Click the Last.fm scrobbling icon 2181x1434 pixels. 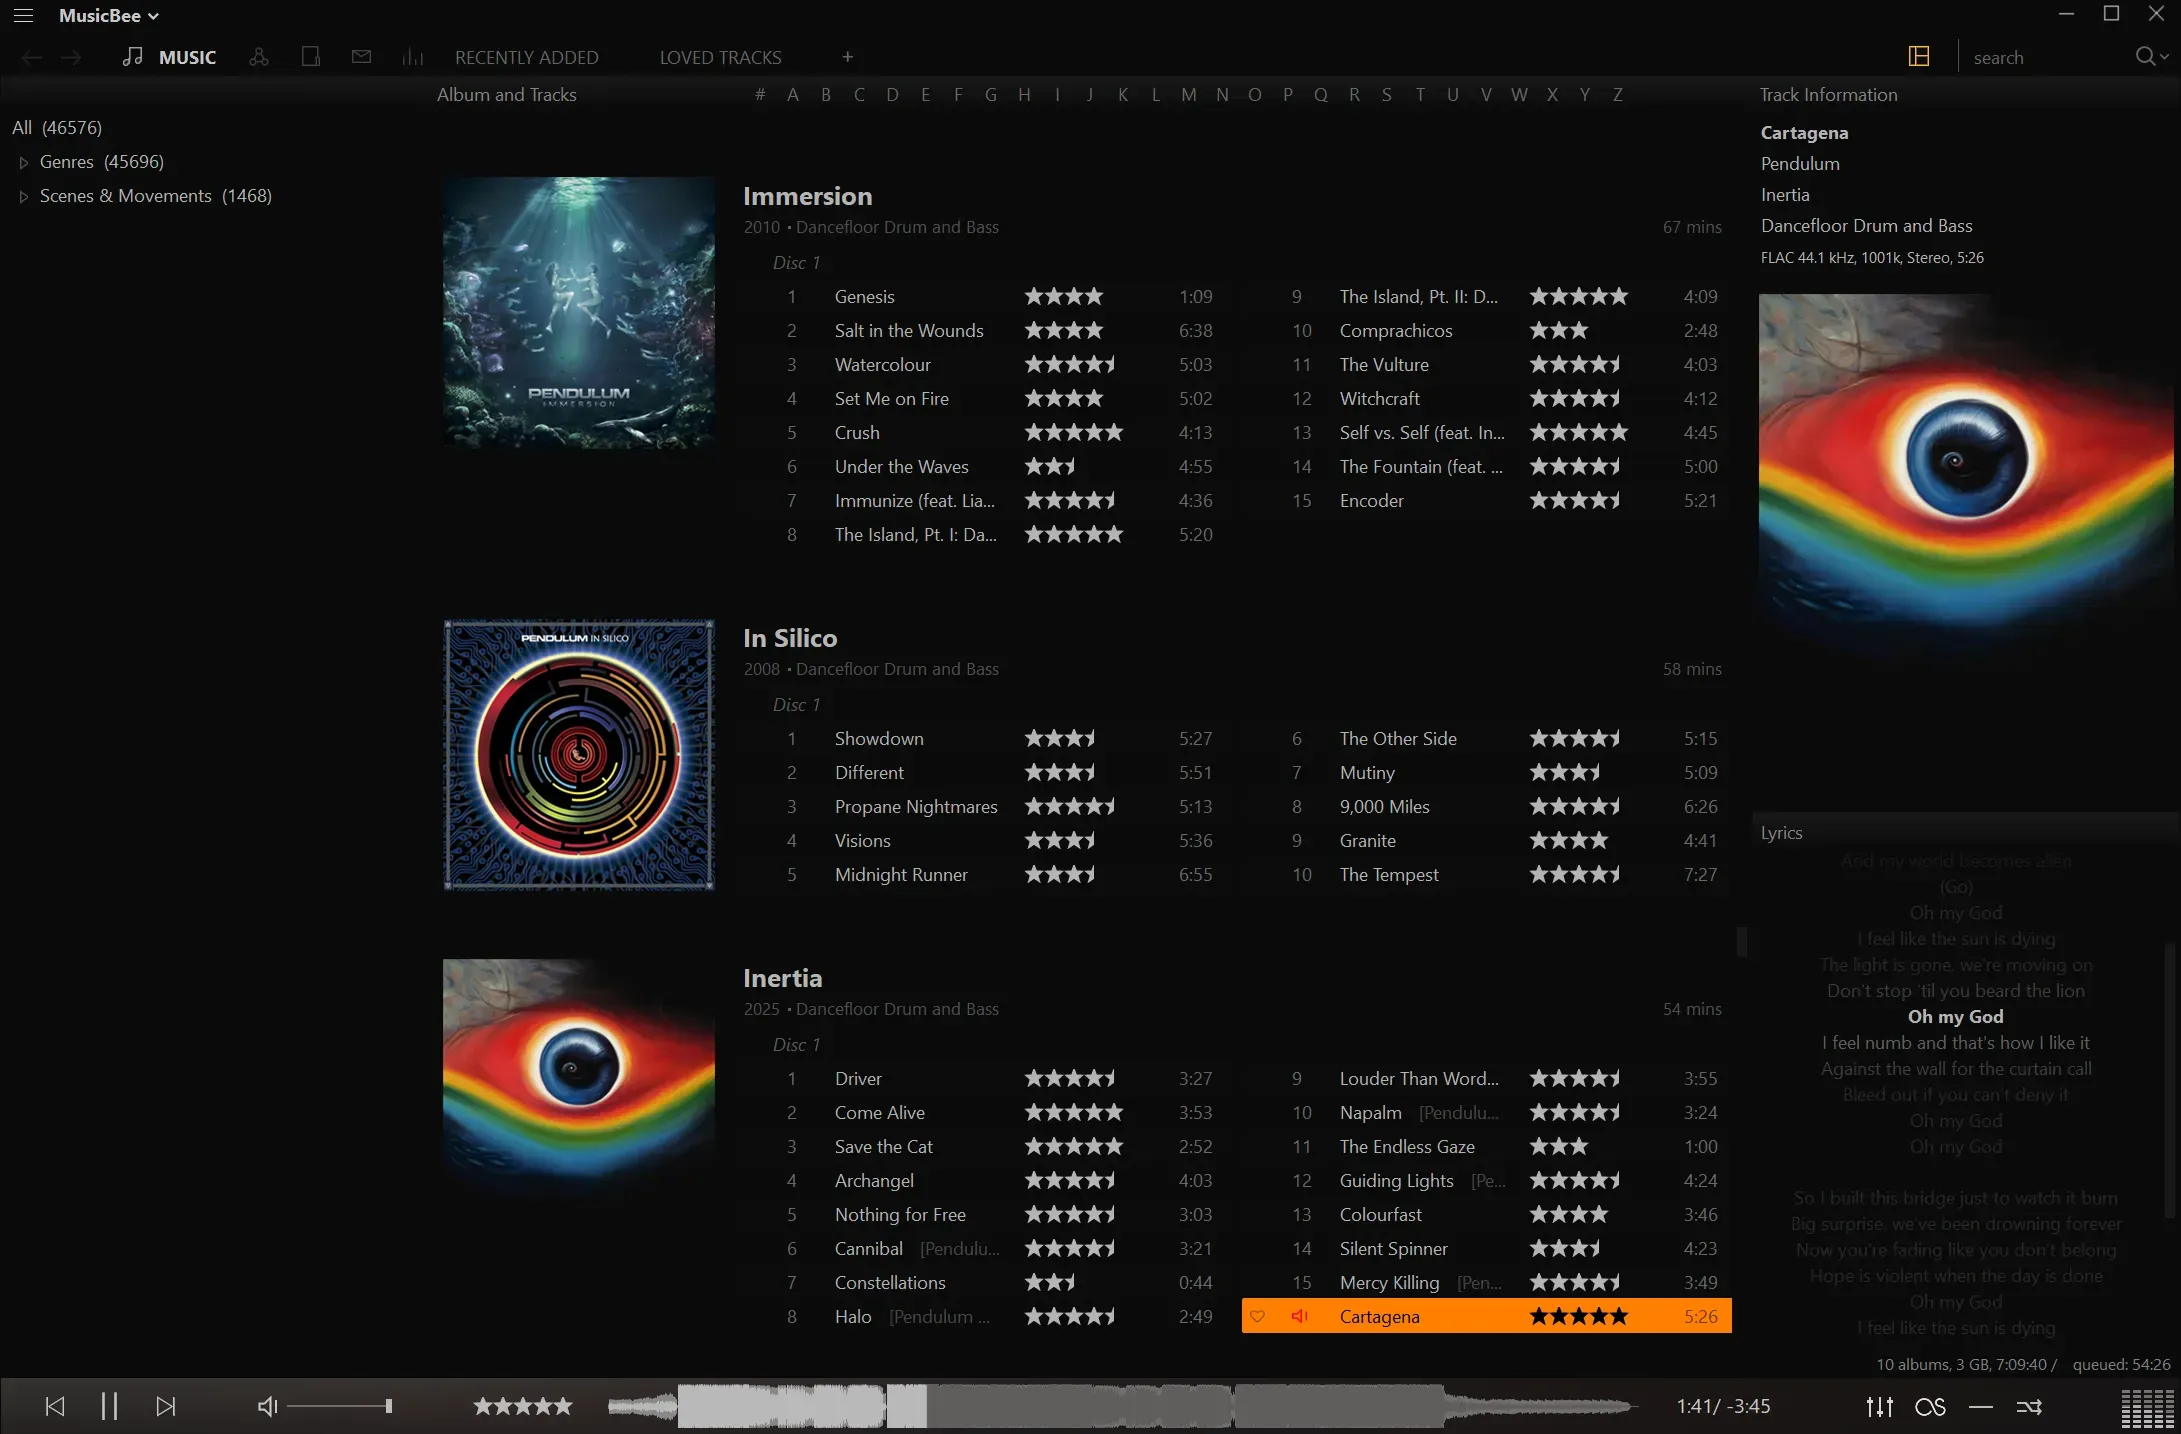1929,1406
